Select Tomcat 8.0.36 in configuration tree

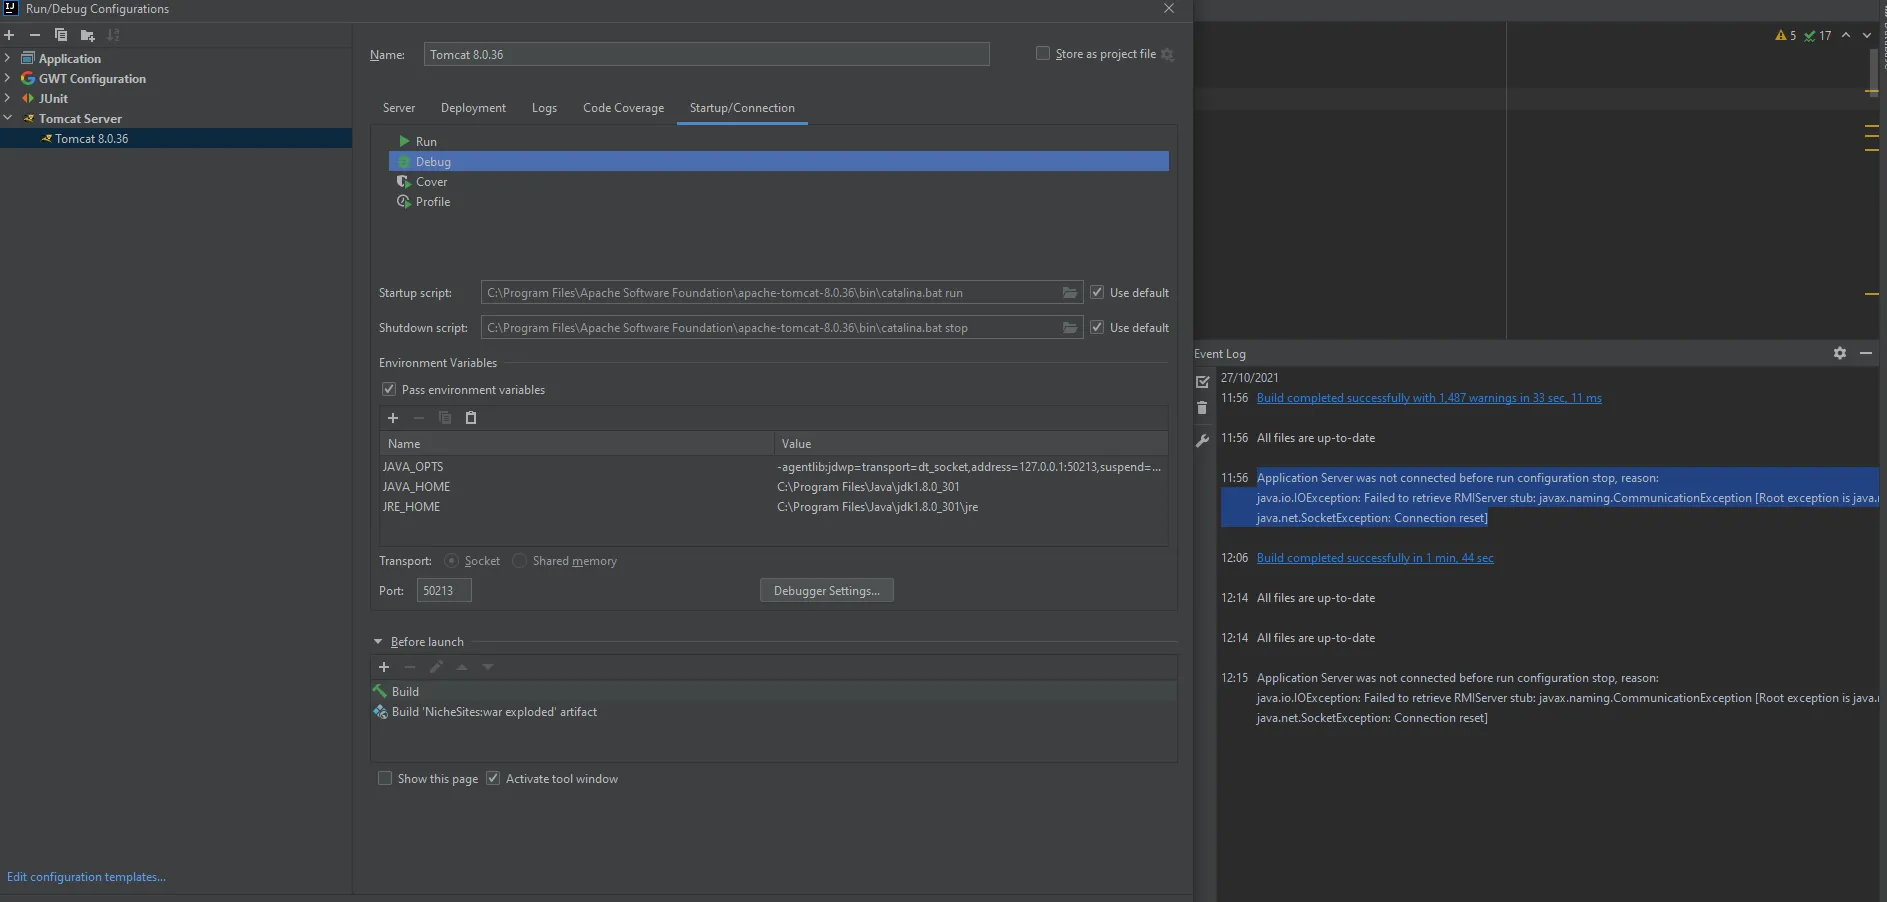coord(176,138)
